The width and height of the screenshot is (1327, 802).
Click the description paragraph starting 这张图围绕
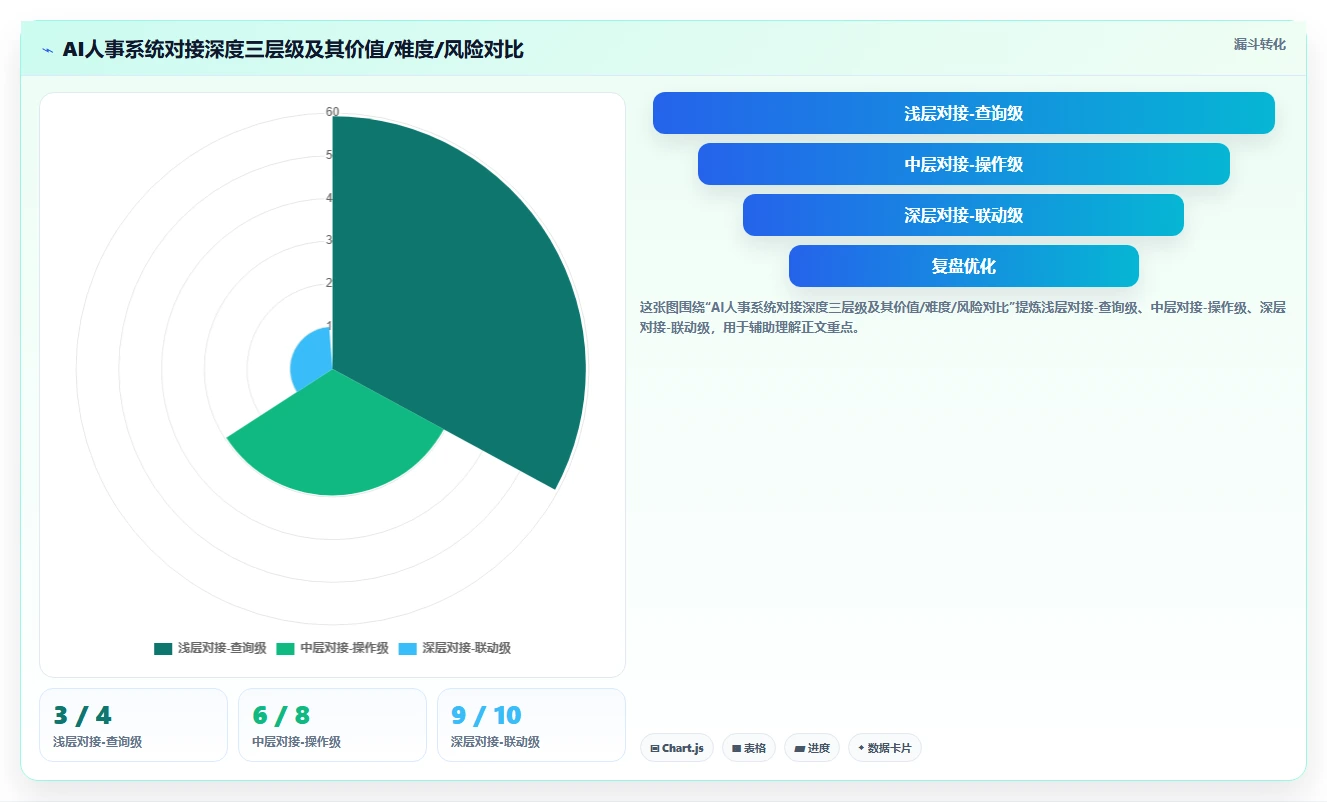(x=963, y=317)
